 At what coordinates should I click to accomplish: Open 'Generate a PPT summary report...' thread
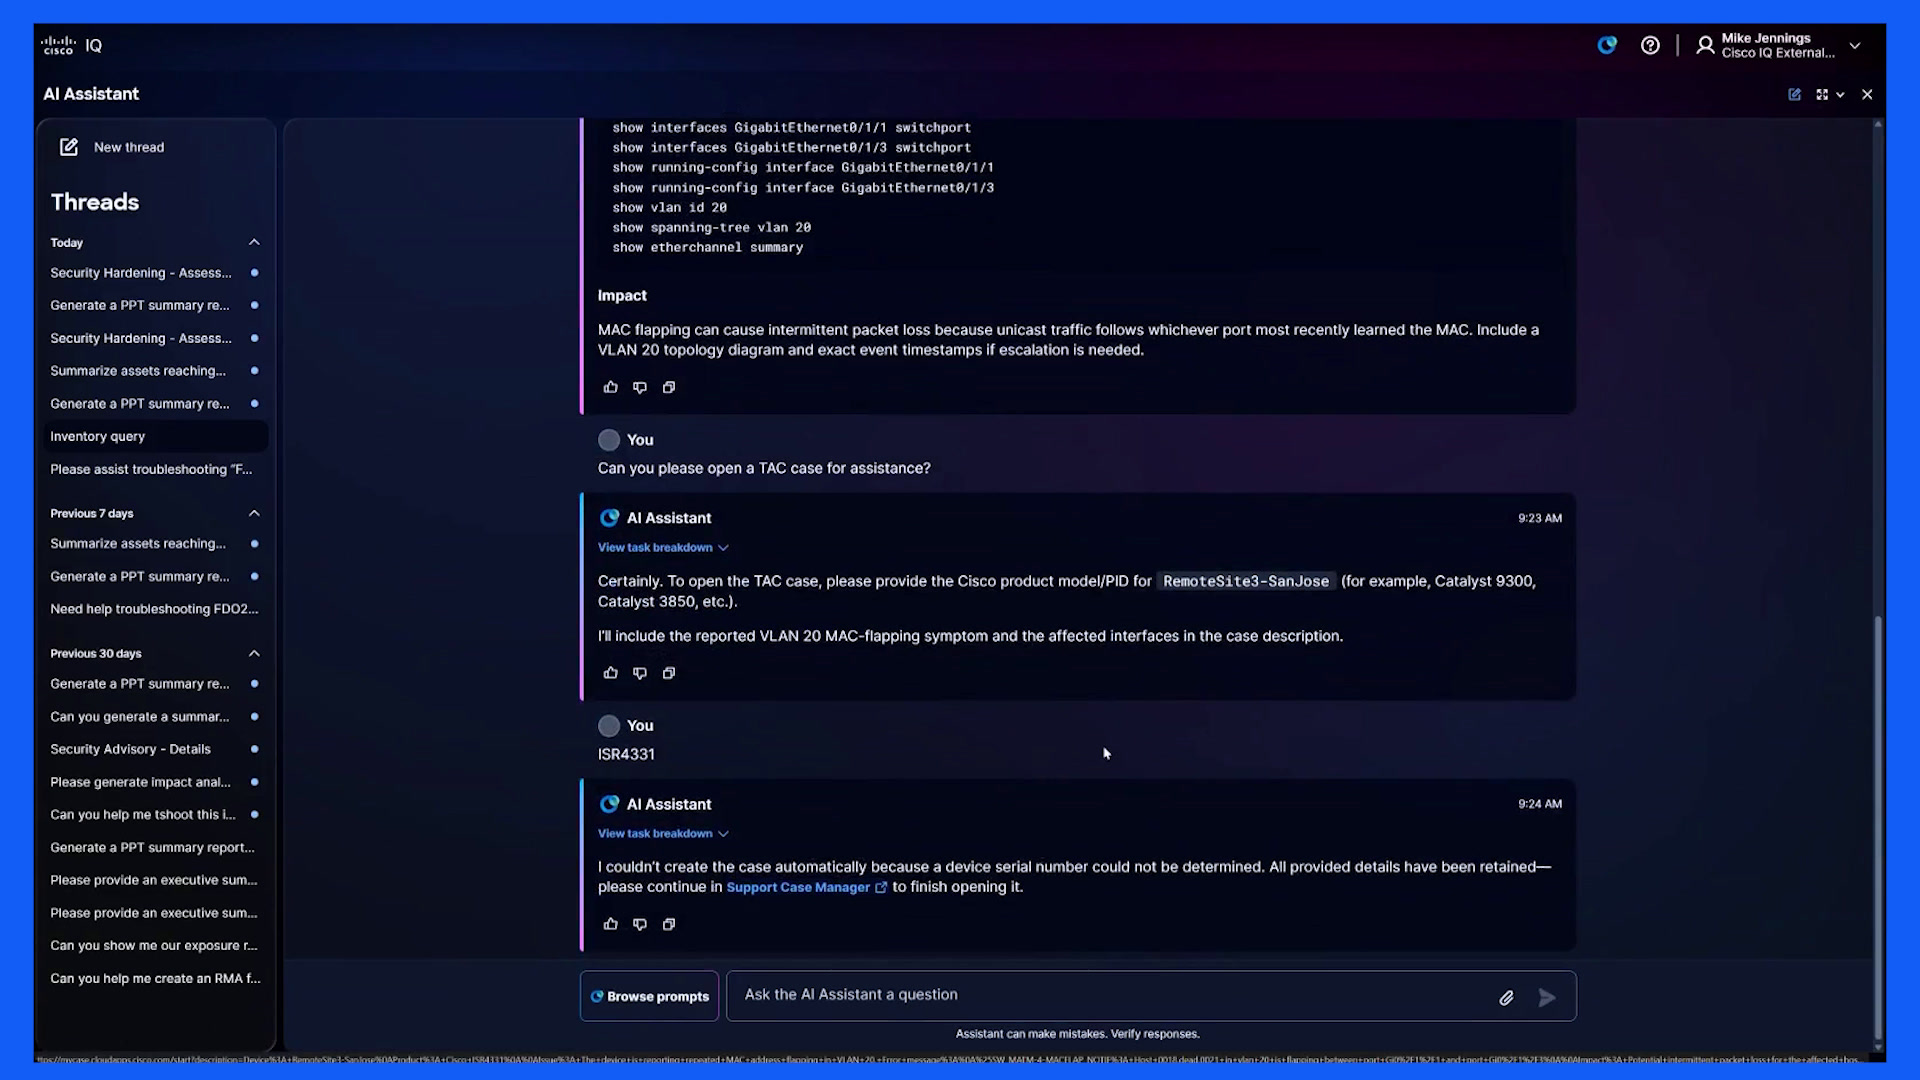156,847
